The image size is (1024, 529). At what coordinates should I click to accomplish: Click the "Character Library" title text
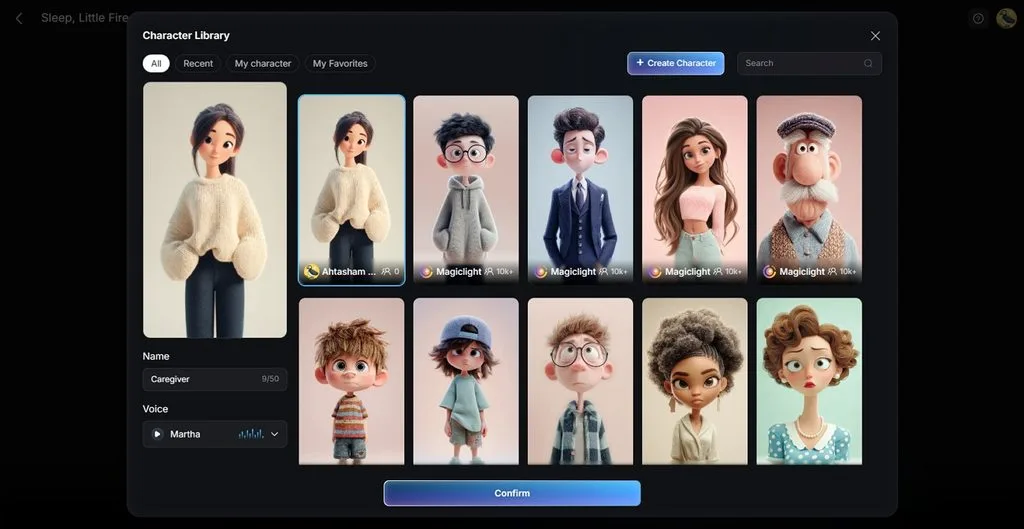click(x=186, y=35)
